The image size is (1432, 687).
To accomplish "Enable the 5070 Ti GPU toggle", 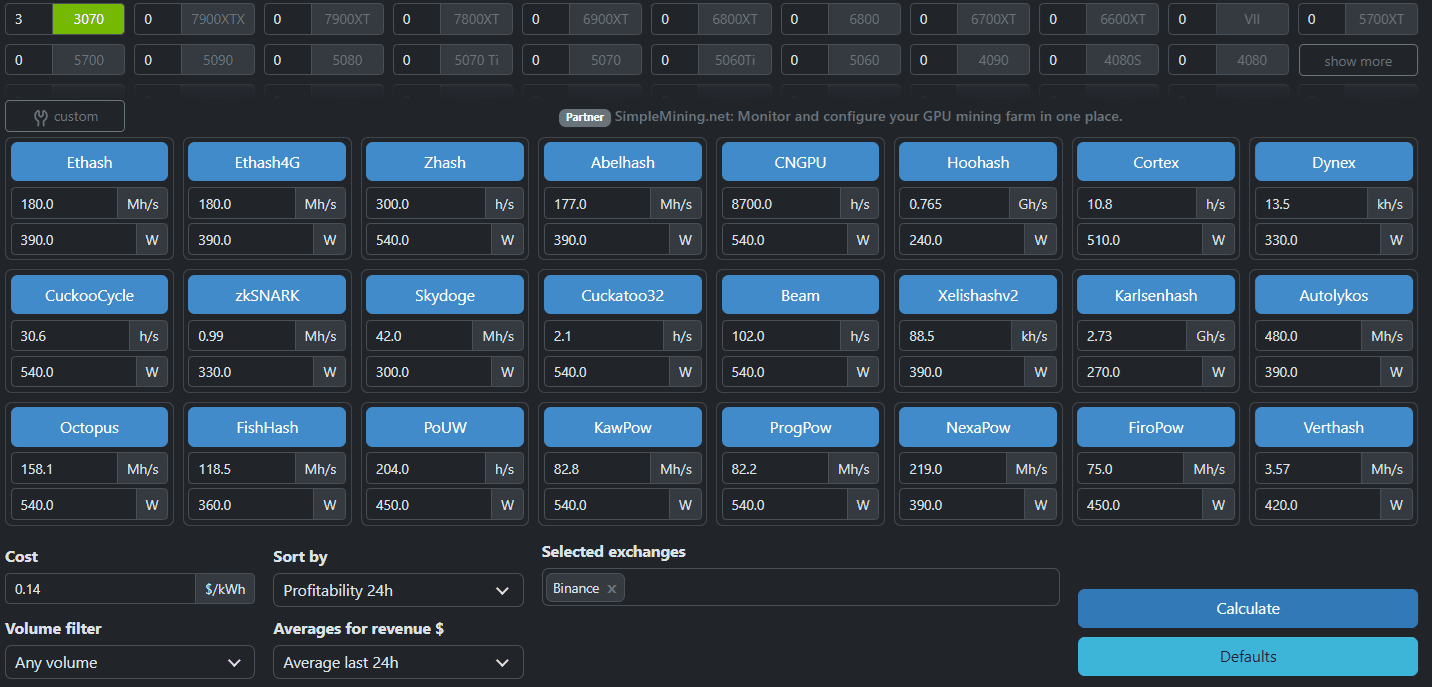I will [476, 60].
